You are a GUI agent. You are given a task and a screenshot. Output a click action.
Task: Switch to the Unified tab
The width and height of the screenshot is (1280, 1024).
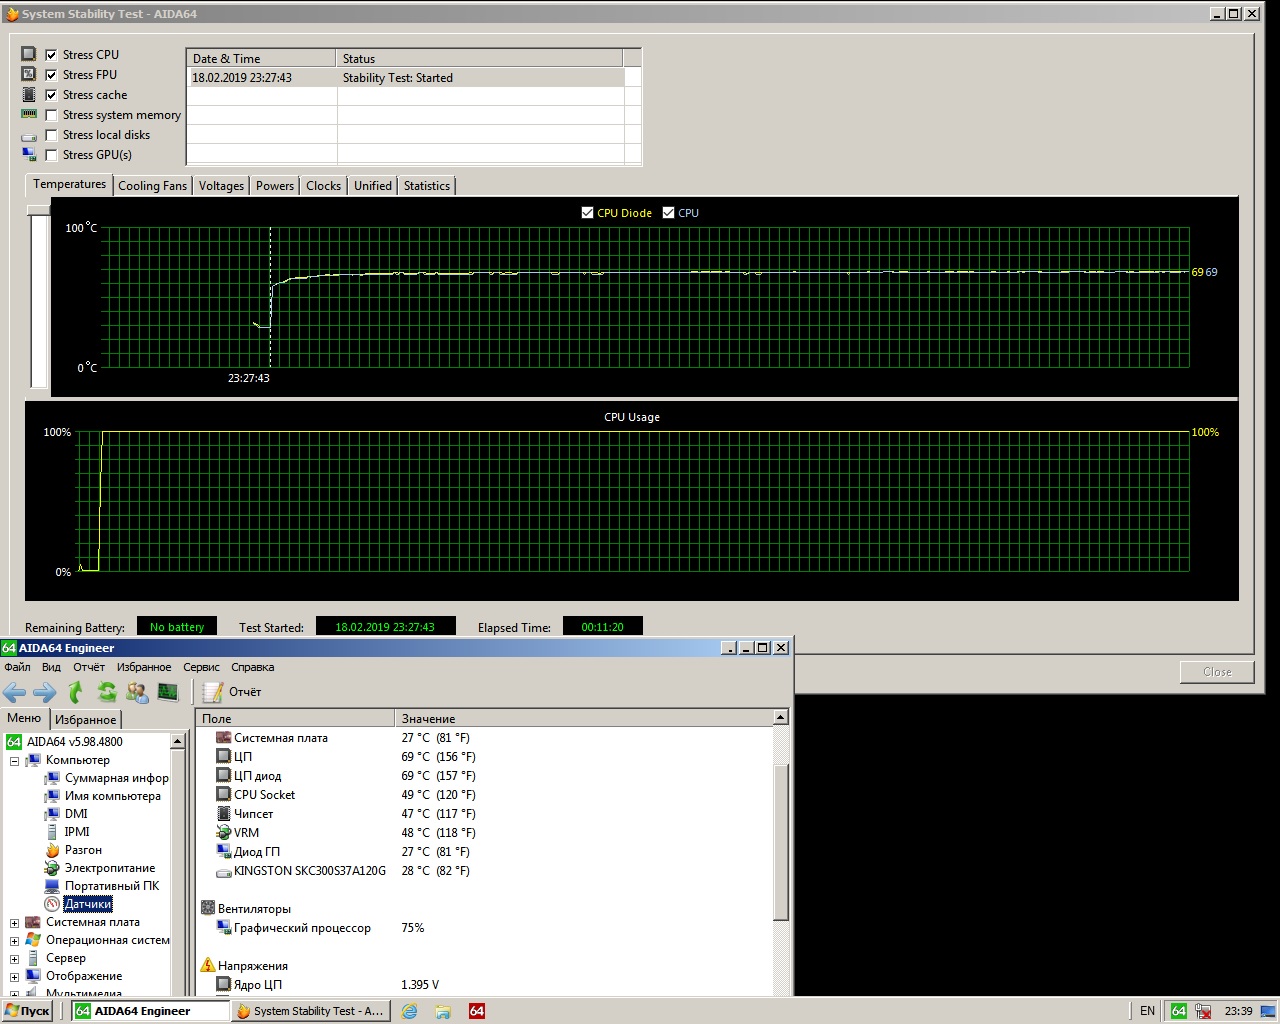tap(373, 186)
